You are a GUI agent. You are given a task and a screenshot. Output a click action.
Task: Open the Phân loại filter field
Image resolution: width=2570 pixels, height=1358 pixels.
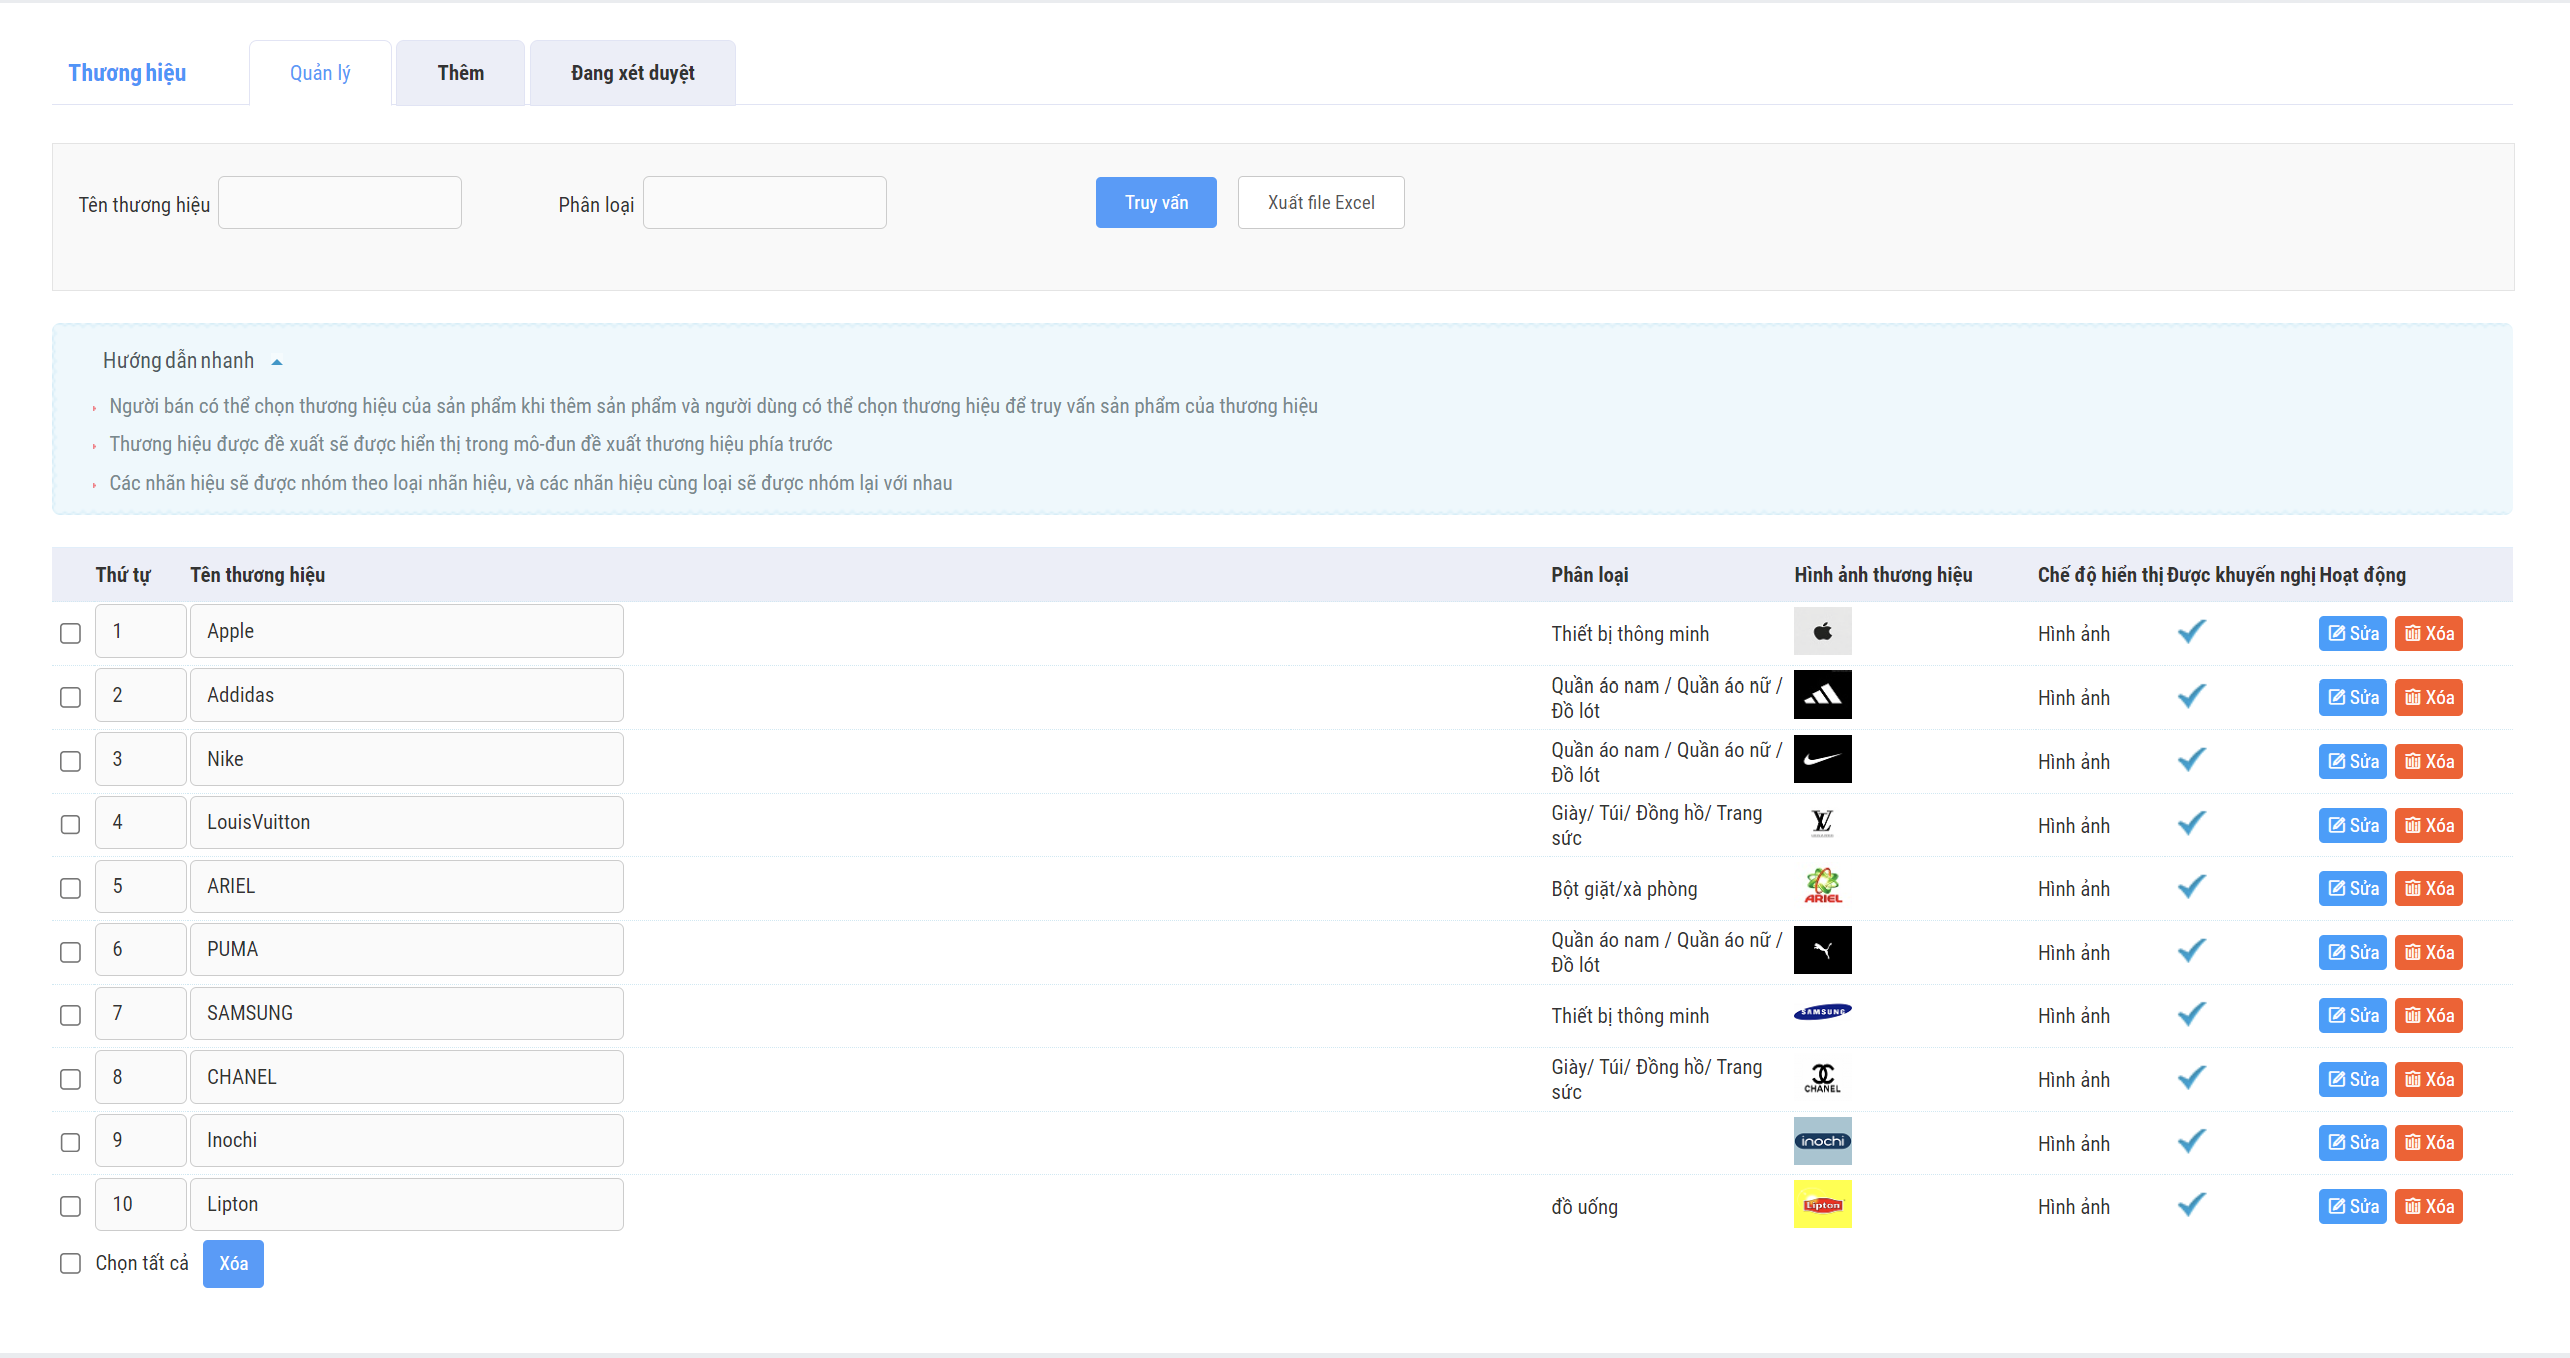click(764, 203)
